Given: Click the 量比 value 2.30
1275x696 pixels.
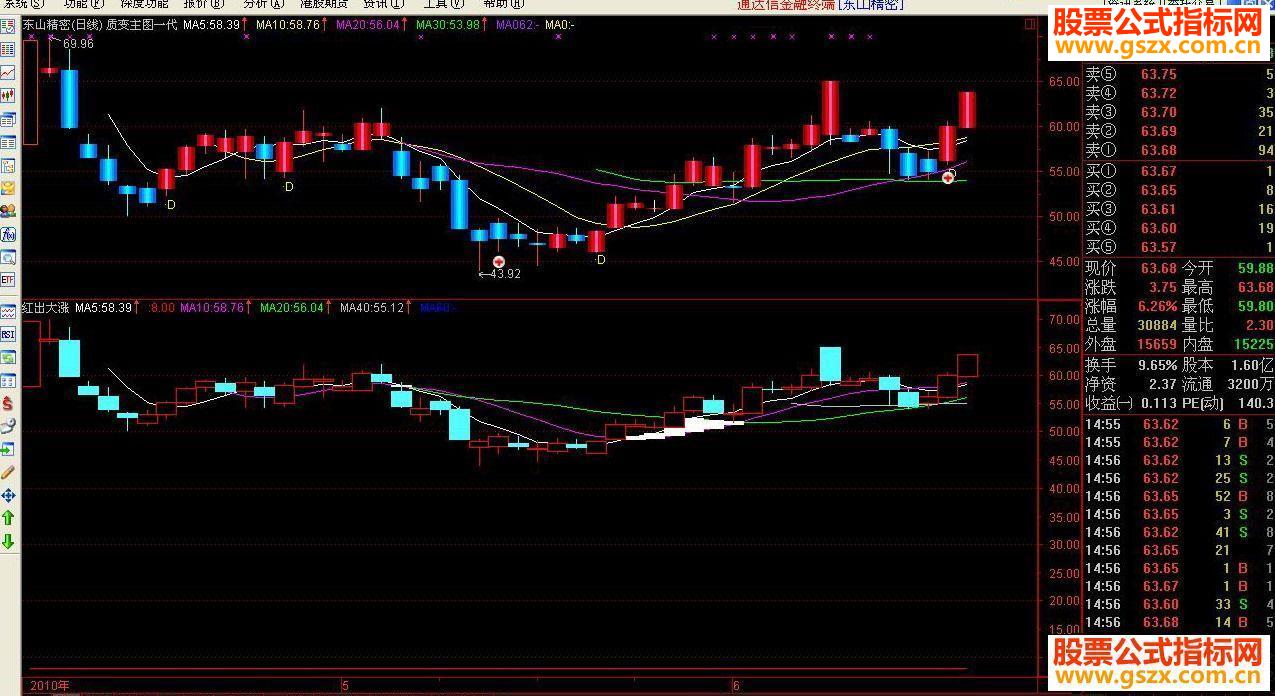Looking at the screenshot, I should tap(1259, 325).
